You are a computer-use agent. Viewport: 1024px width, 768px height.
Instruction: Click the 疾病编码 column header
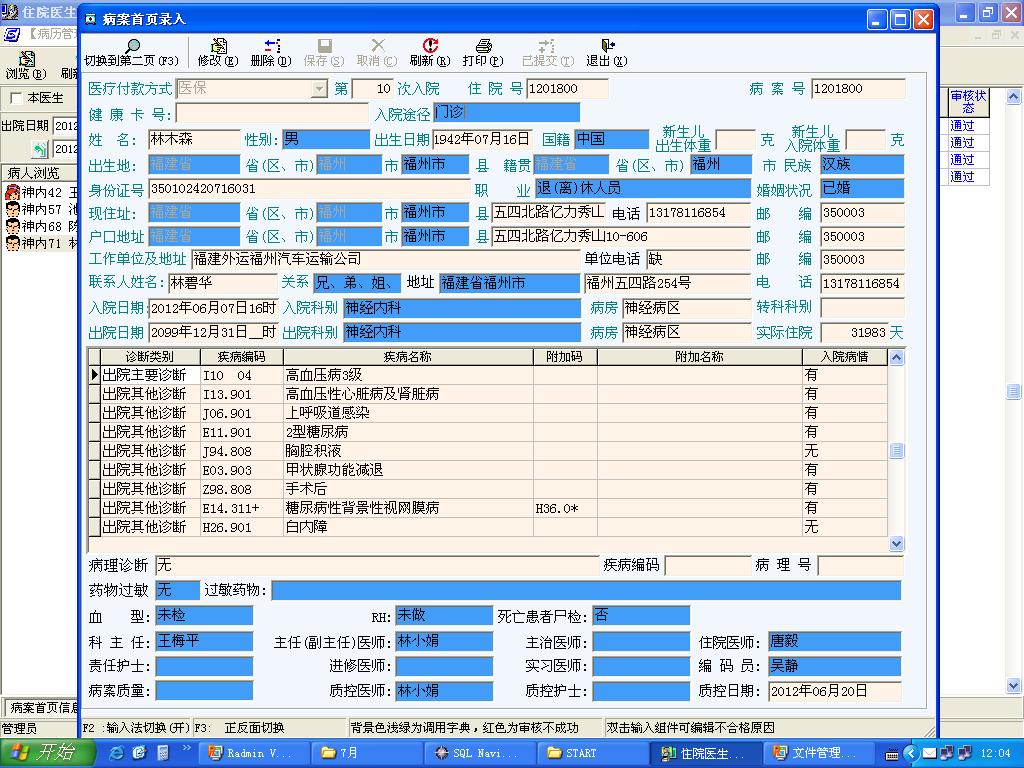click(x=242, y=357)
